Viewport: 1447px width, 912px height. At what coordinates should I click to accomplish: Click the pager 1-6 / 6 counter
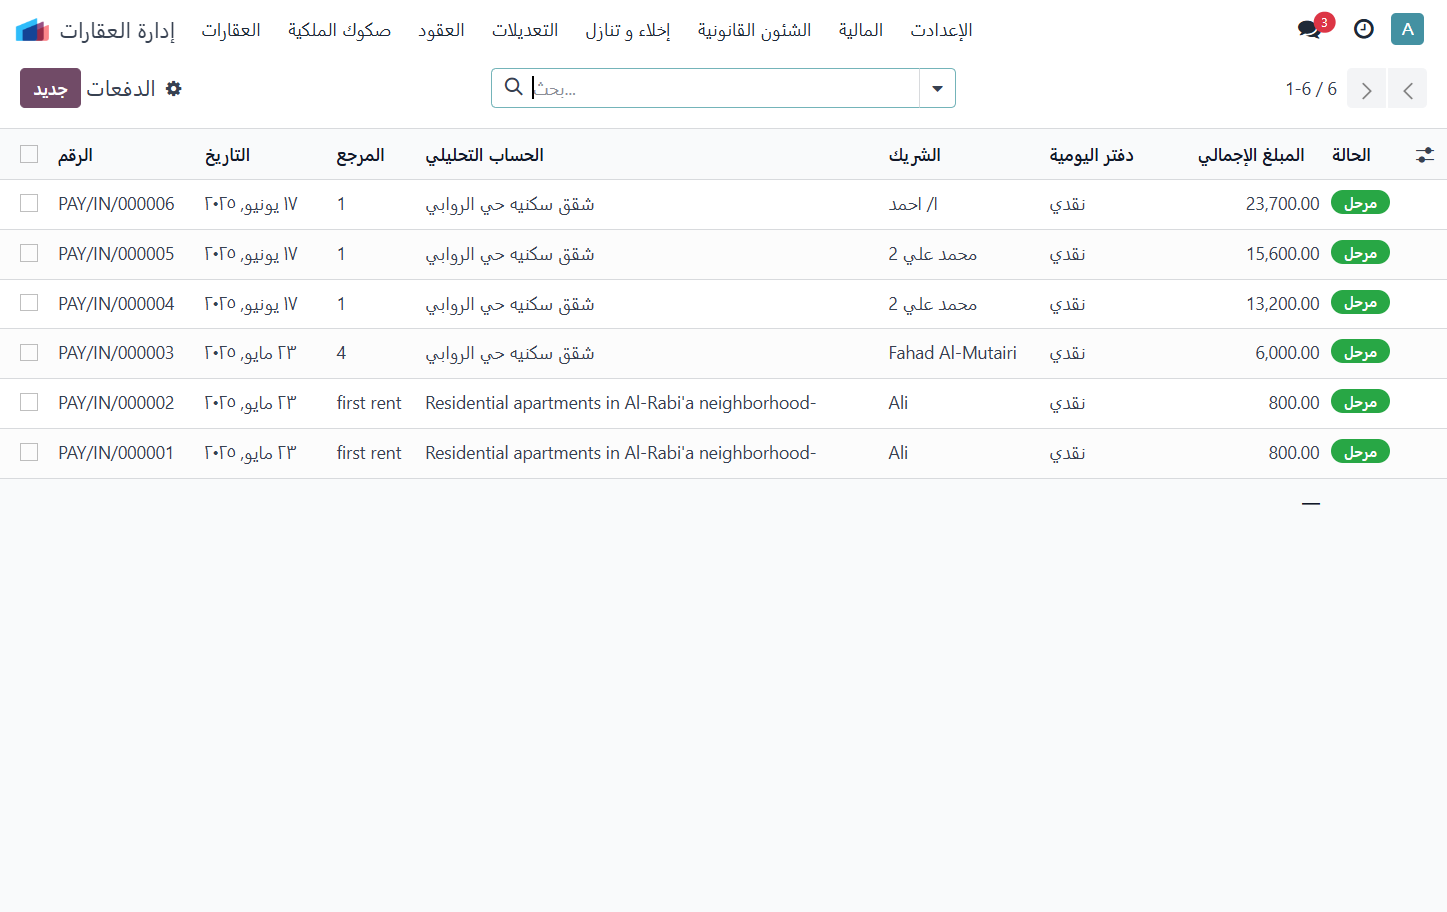[1310, 89]
